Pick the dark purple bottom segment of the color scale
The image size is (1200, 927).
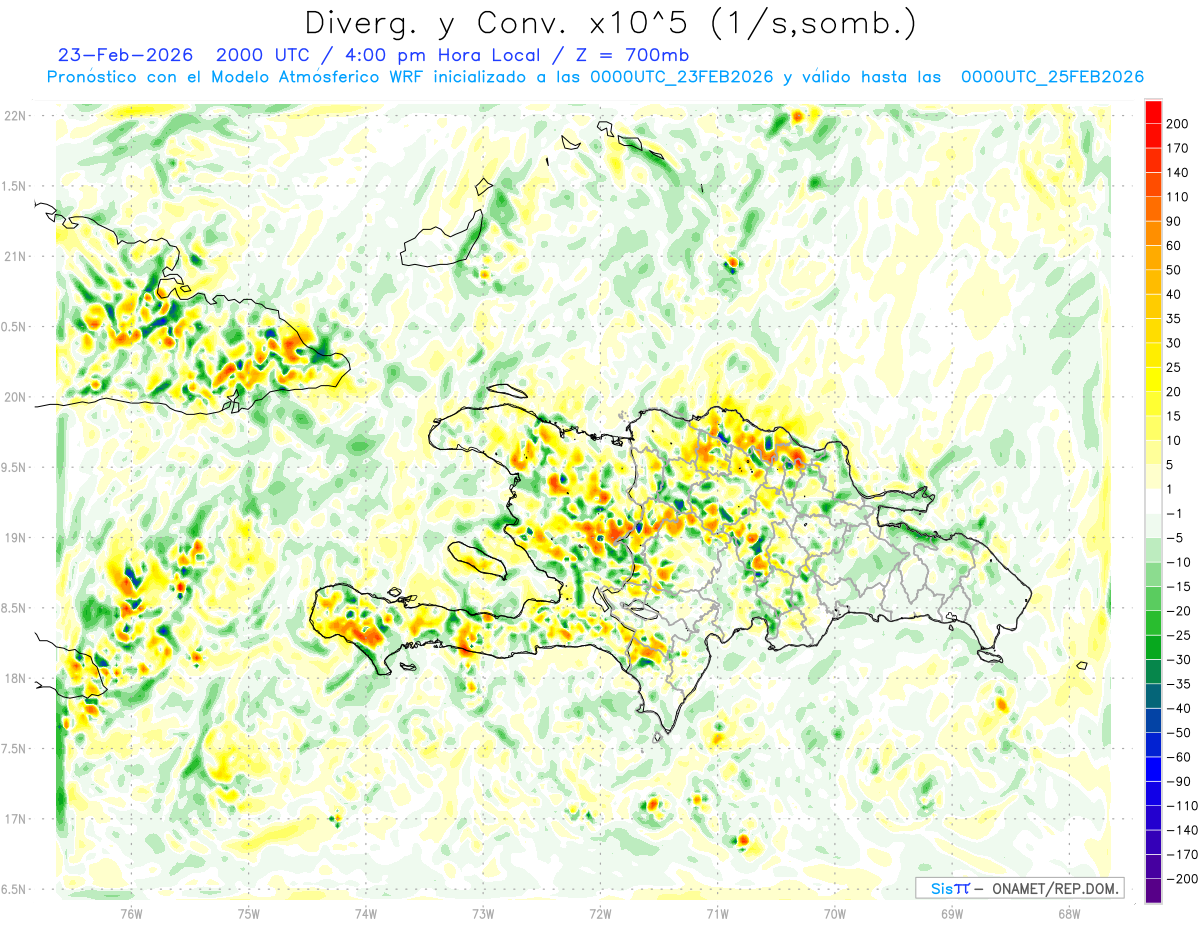tap(1153, 891)
